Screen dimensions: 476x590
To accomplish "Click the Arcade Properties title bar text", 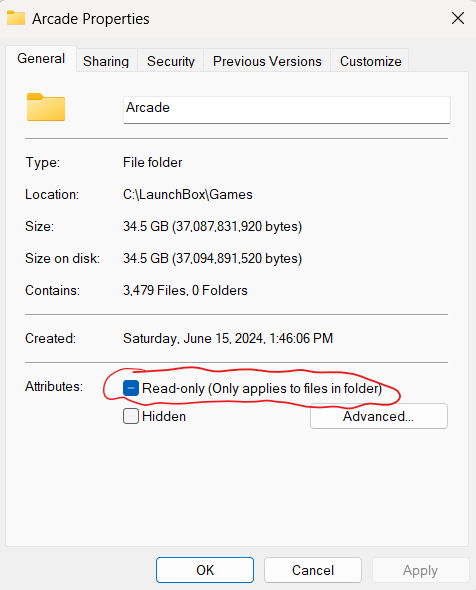I will coord(91,19).
